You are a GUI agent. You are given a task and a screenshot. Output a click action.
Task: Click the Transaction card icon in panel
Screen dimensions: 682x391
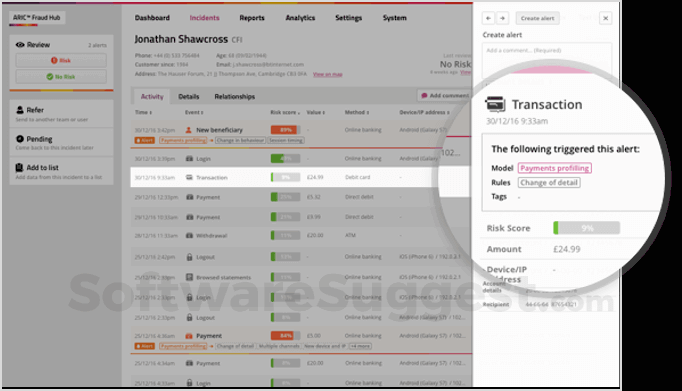[495, 104]
